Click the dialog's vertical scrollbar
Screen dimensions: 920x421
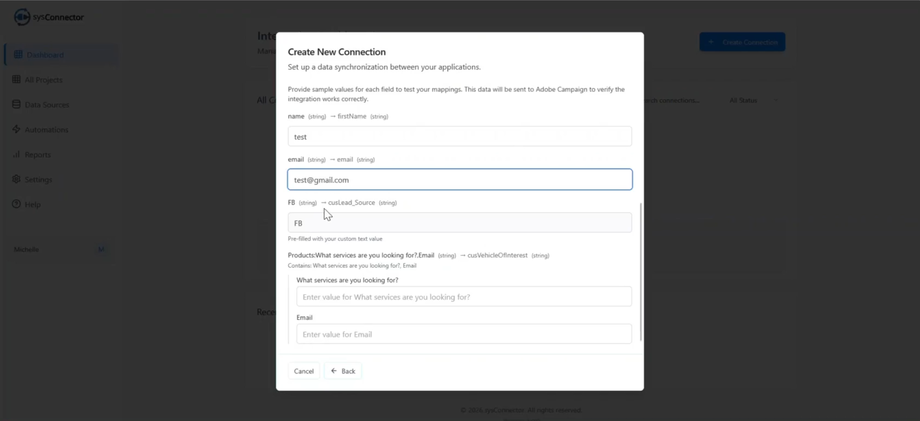[641, 270]
